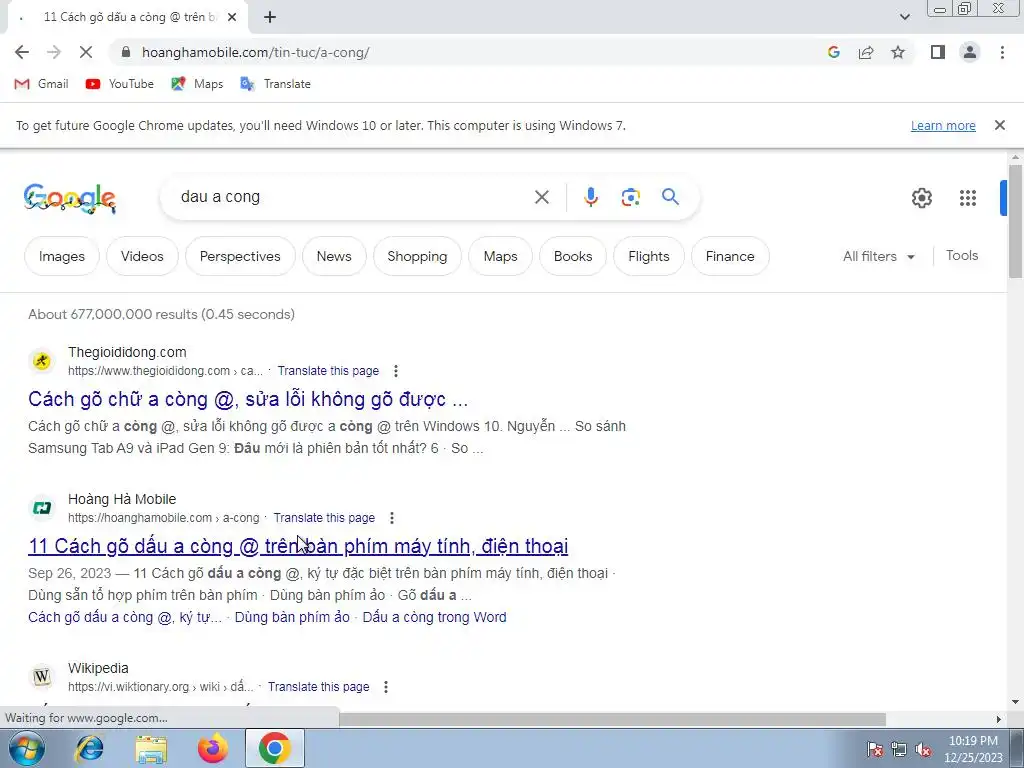Open search Tools
The height and width of the screenshot is (768, 1024).
pyautogui.click(x=962, y=255)
